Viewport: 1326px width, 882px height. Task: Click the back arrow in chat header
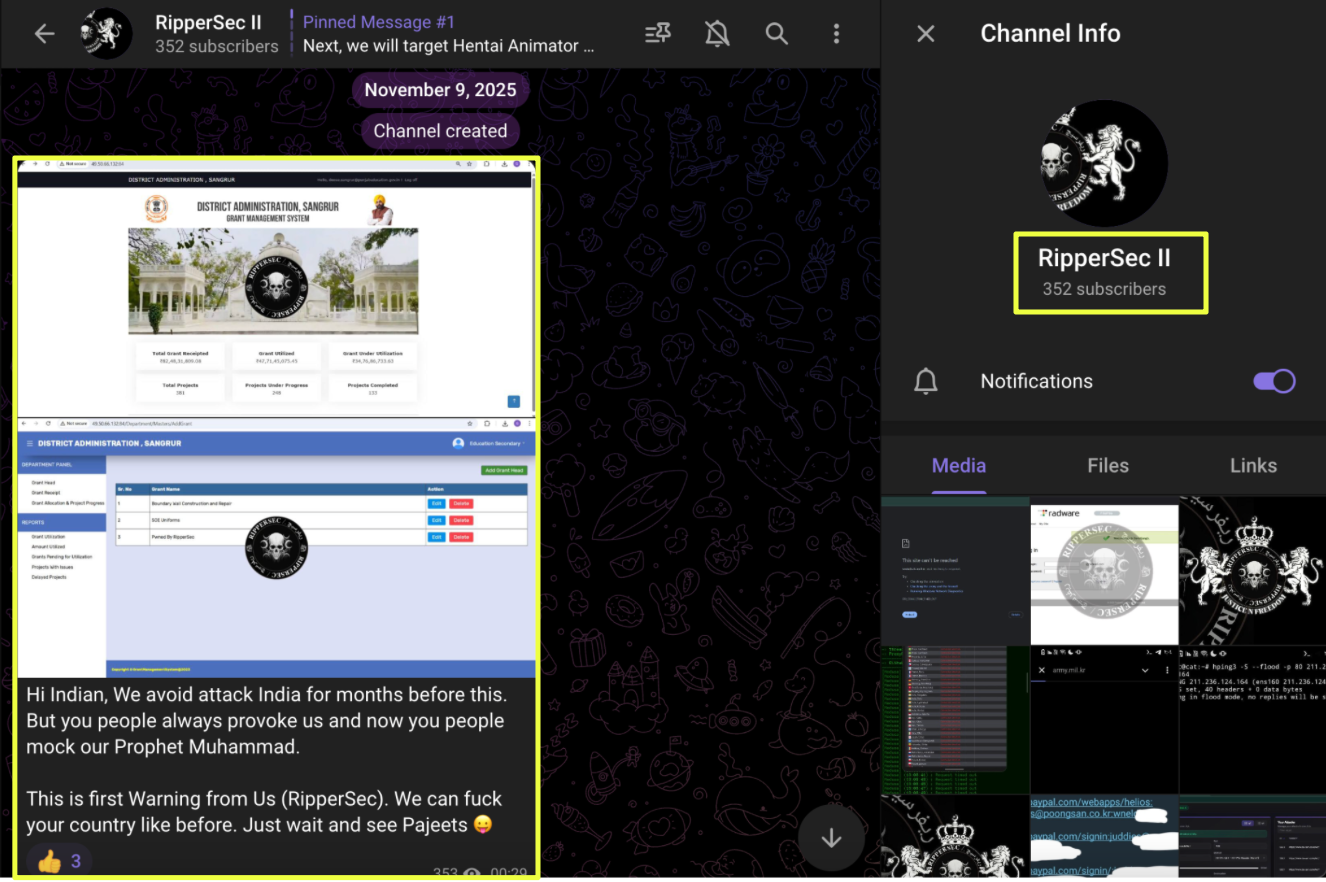tap(44, 34)
